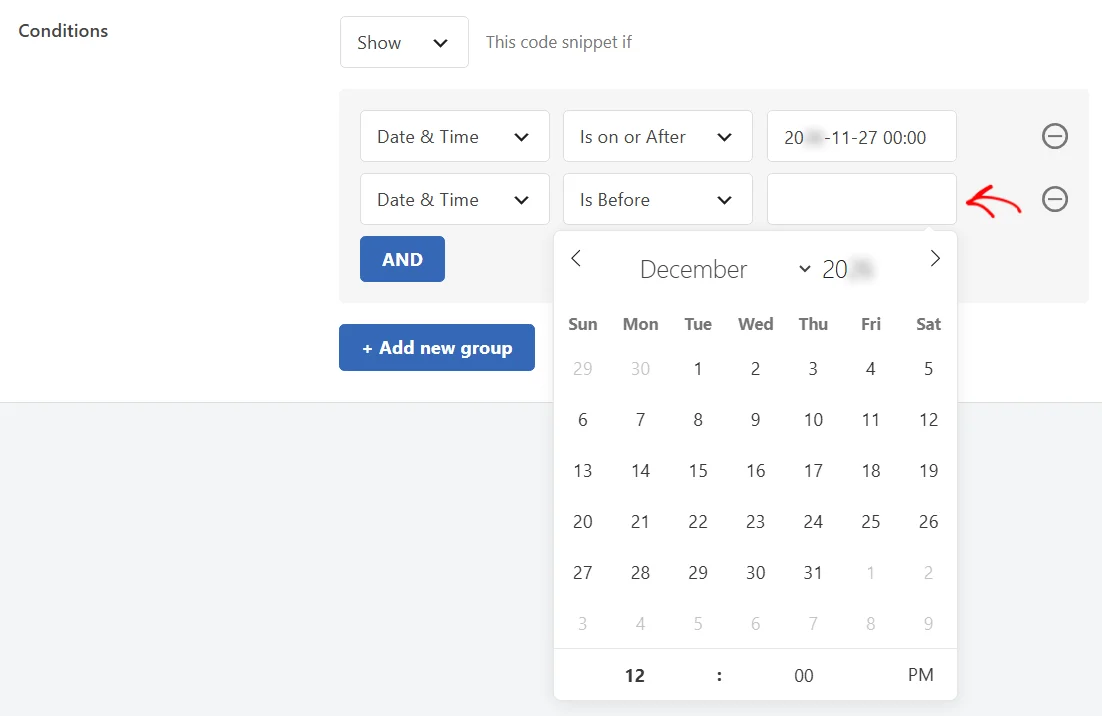Viewport: 1102px width, 716px height.
Task: Choose December 23 in calendar
Action: (756, 522)
